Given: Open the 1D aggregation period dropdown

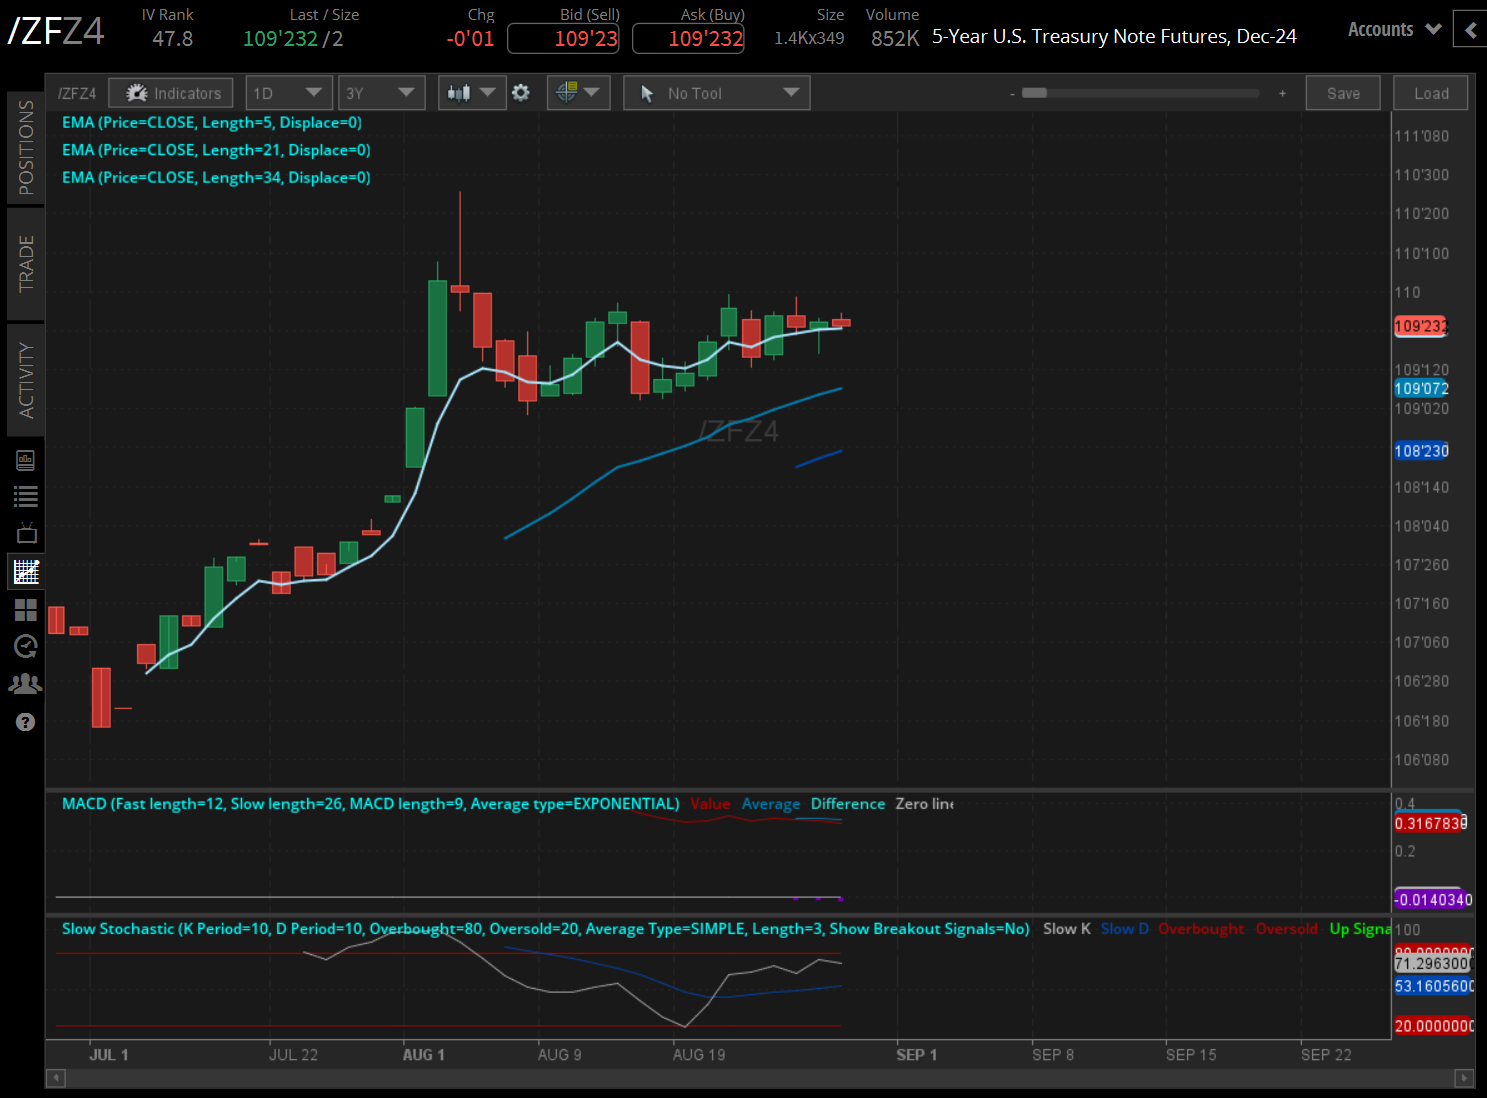Looking at the screenshot, I should pos(288,93).
